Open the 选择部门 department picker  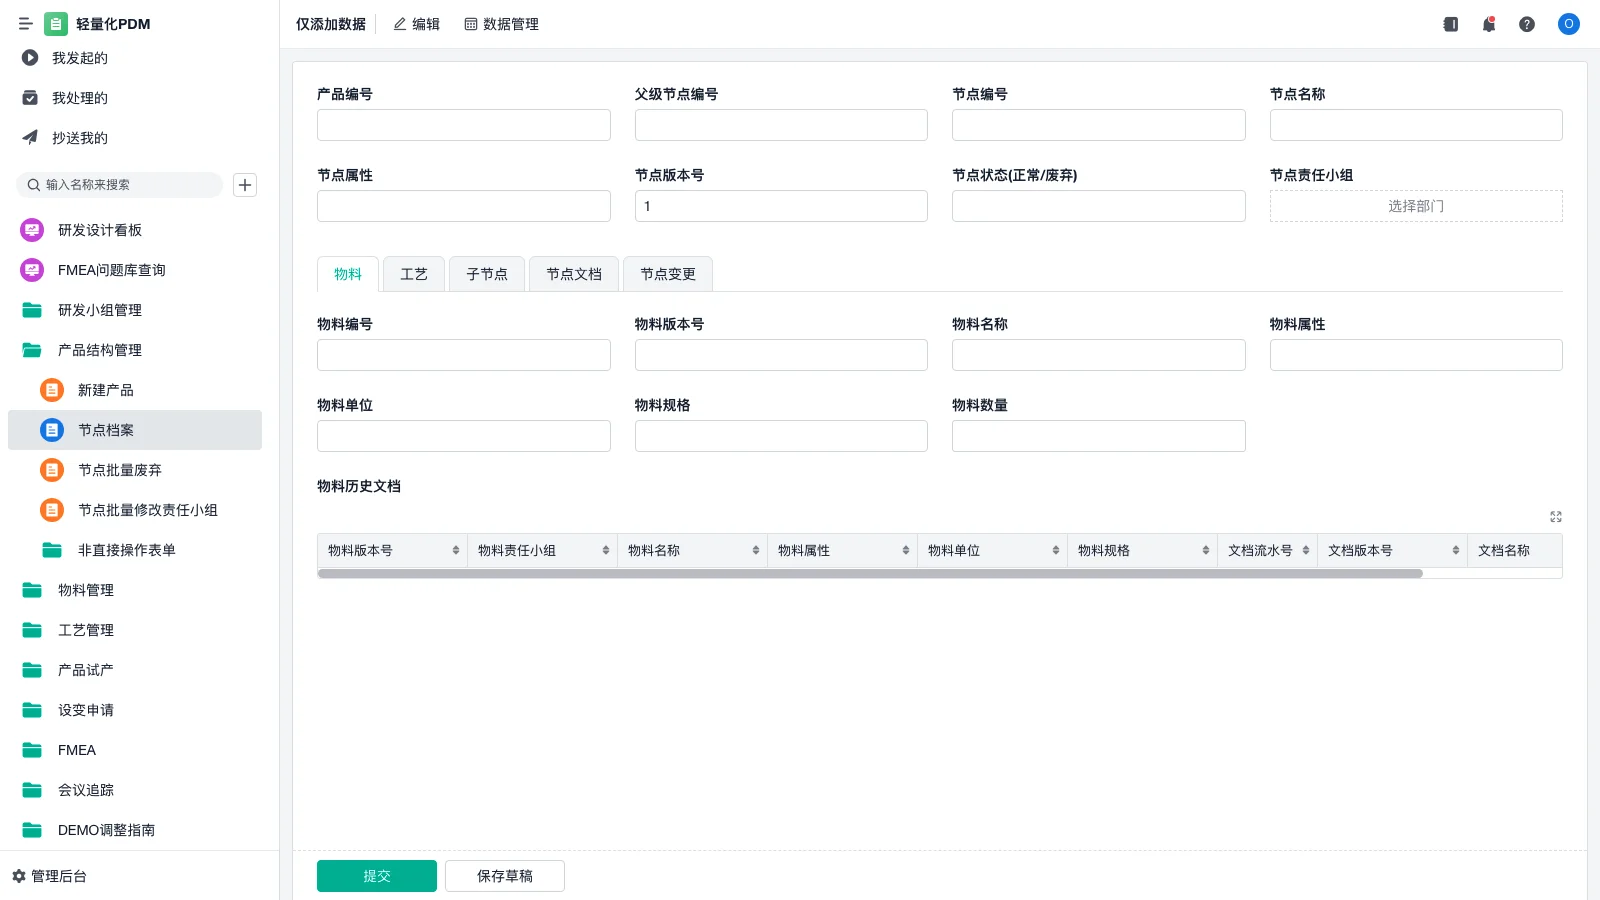coord(1415,206)
